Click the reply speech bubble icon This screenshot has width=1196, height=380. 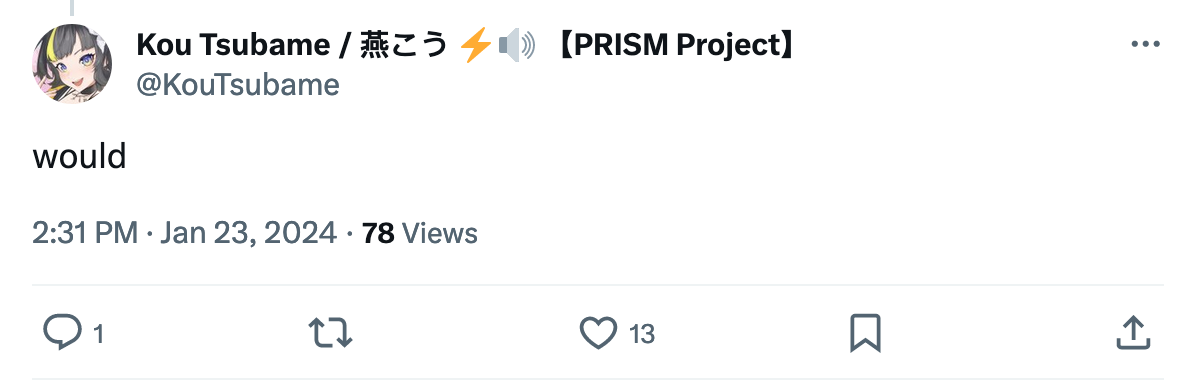(60, 333)
